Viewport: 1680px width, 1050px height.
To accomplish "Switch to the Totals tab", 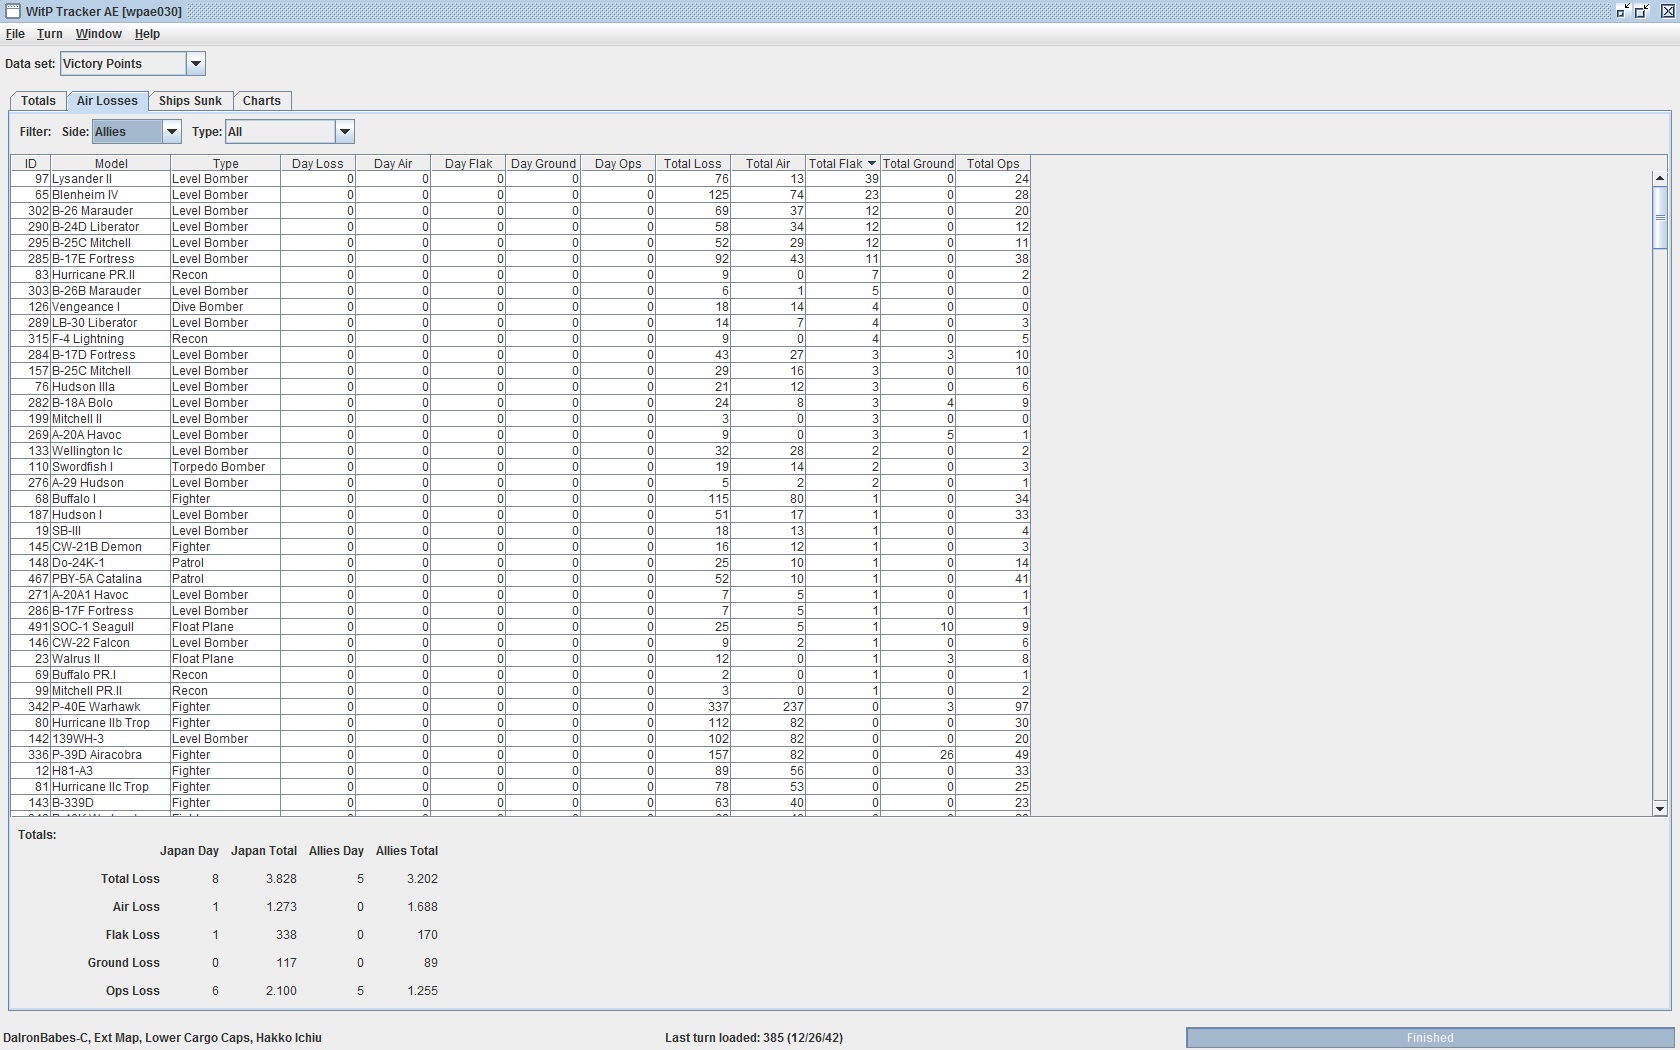I will (38, 101).
